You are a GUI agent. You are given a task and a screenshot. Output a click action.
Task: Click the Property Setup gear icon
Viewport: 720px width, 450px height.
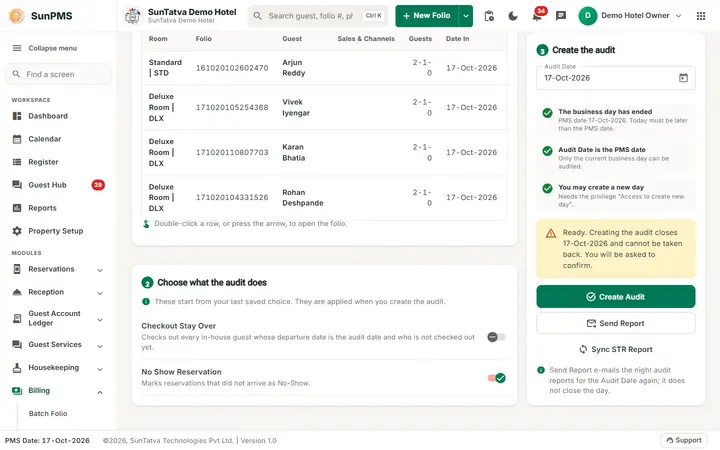(17, 231)
